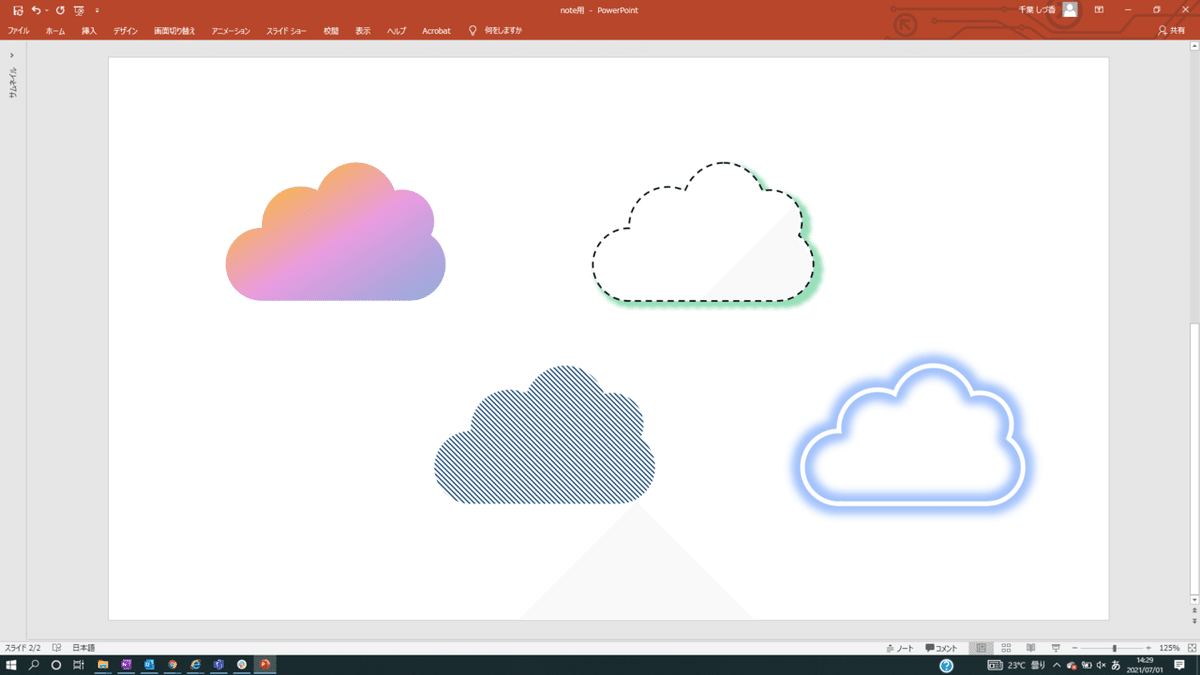This screenshot has width=1200, height=675.
Task: Click the 23°C 曇り weather widget
Action: pos(1016,665)
